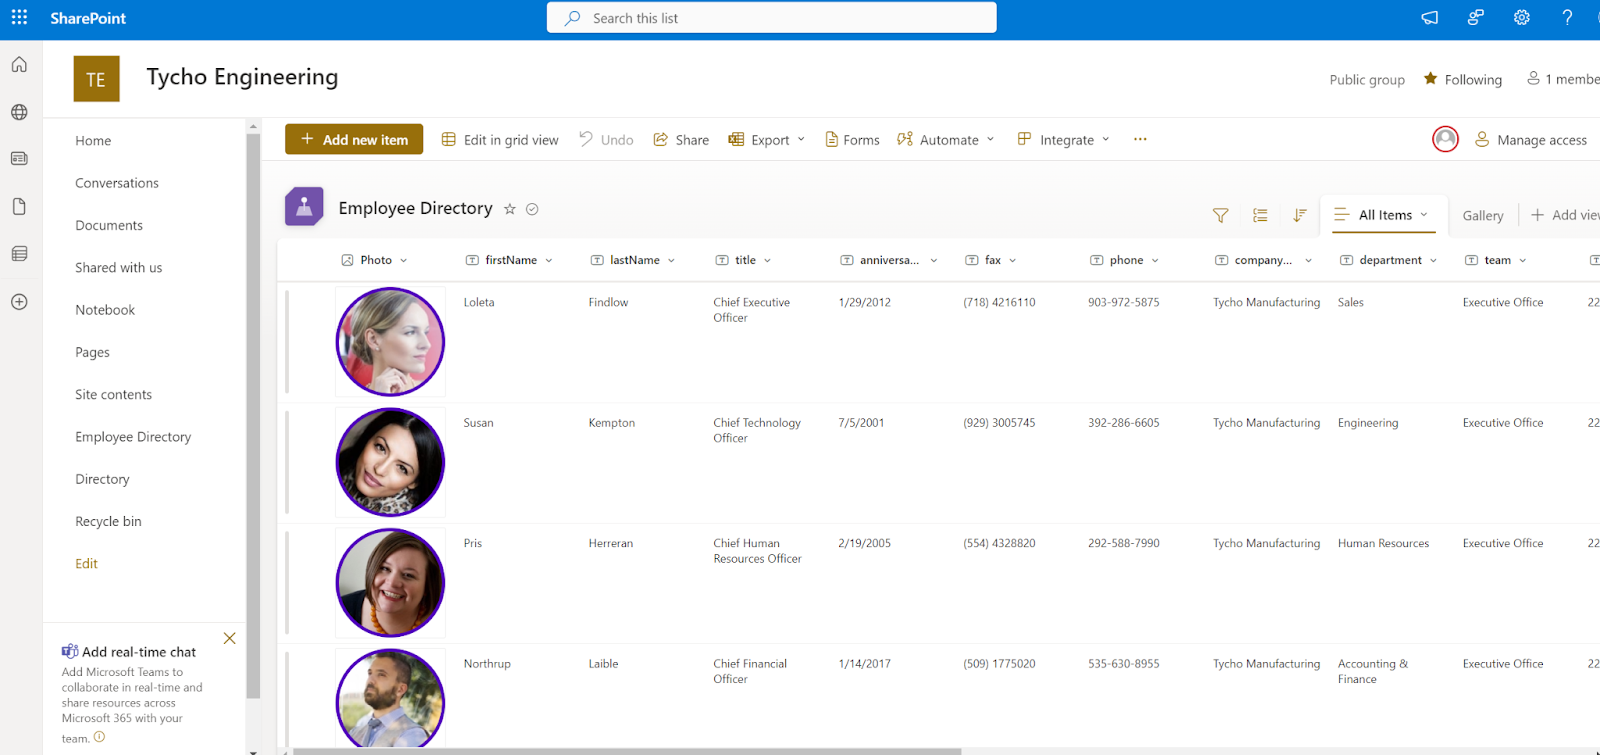
Task: Click Share in the command bar
Action: coord(681,139)
